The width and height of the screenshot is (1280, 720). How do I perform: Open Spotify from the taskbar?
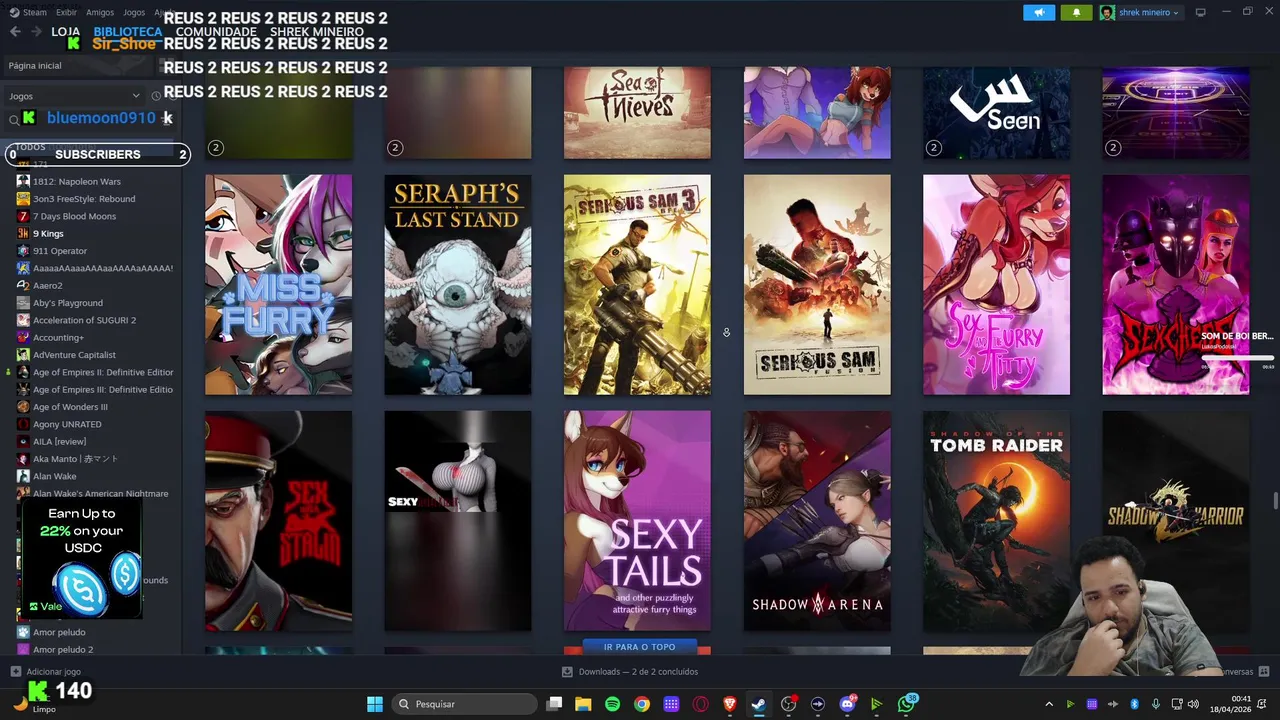pos(612,704)
